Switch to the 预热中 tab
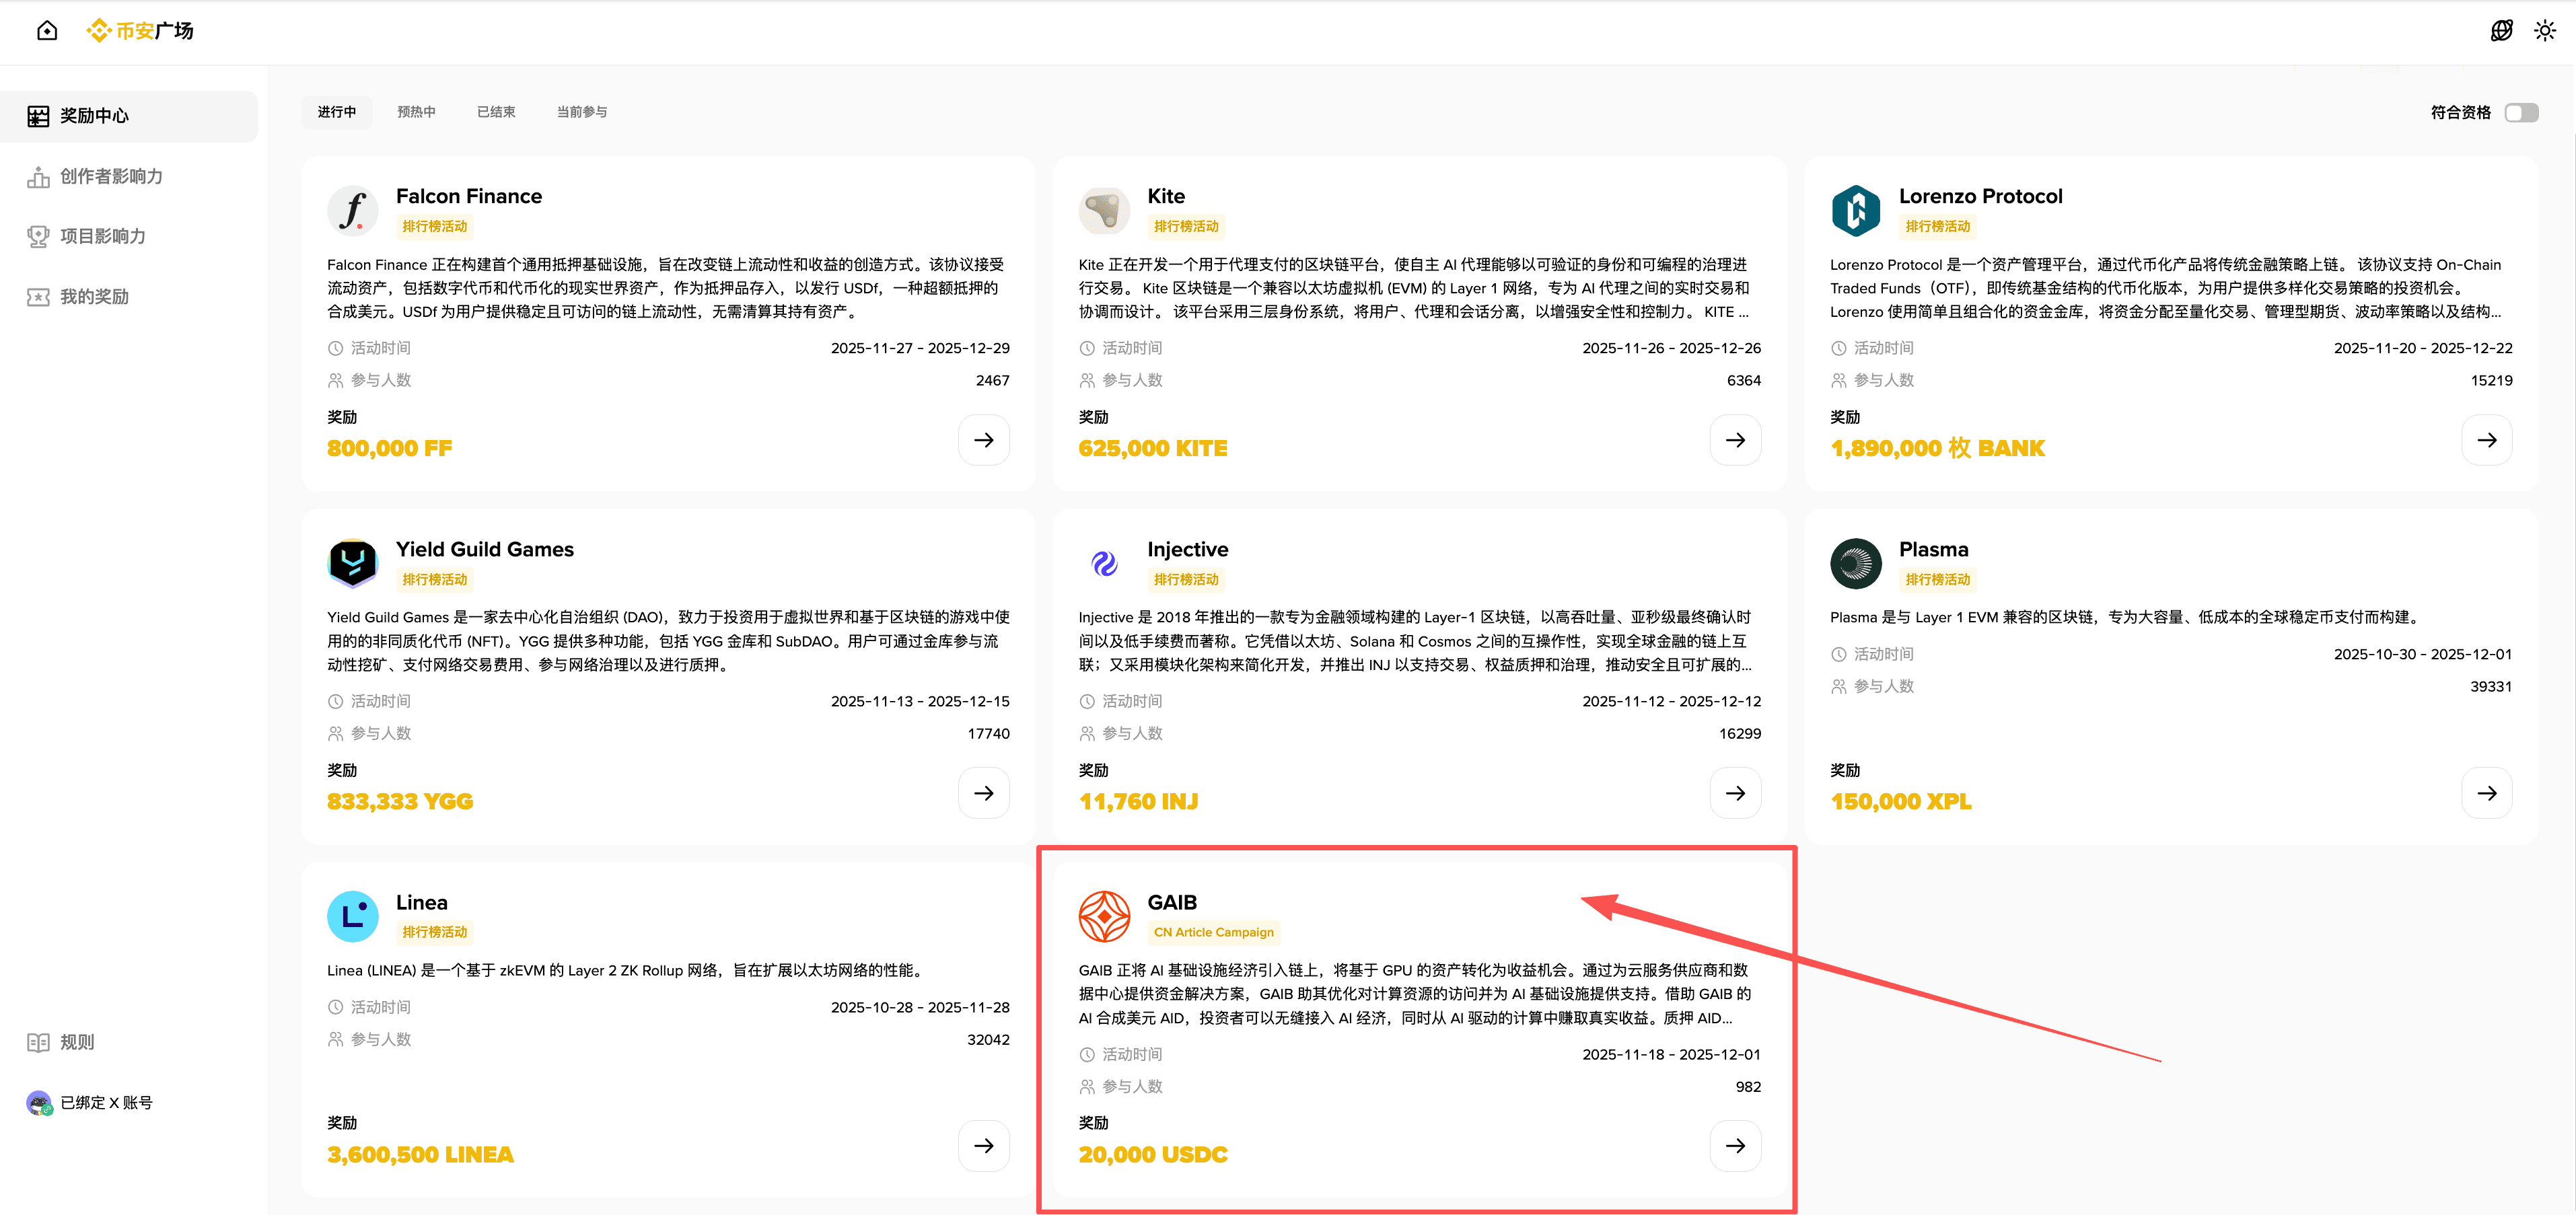This screenshot has height=1215, width=2576. tap(416, 112)
